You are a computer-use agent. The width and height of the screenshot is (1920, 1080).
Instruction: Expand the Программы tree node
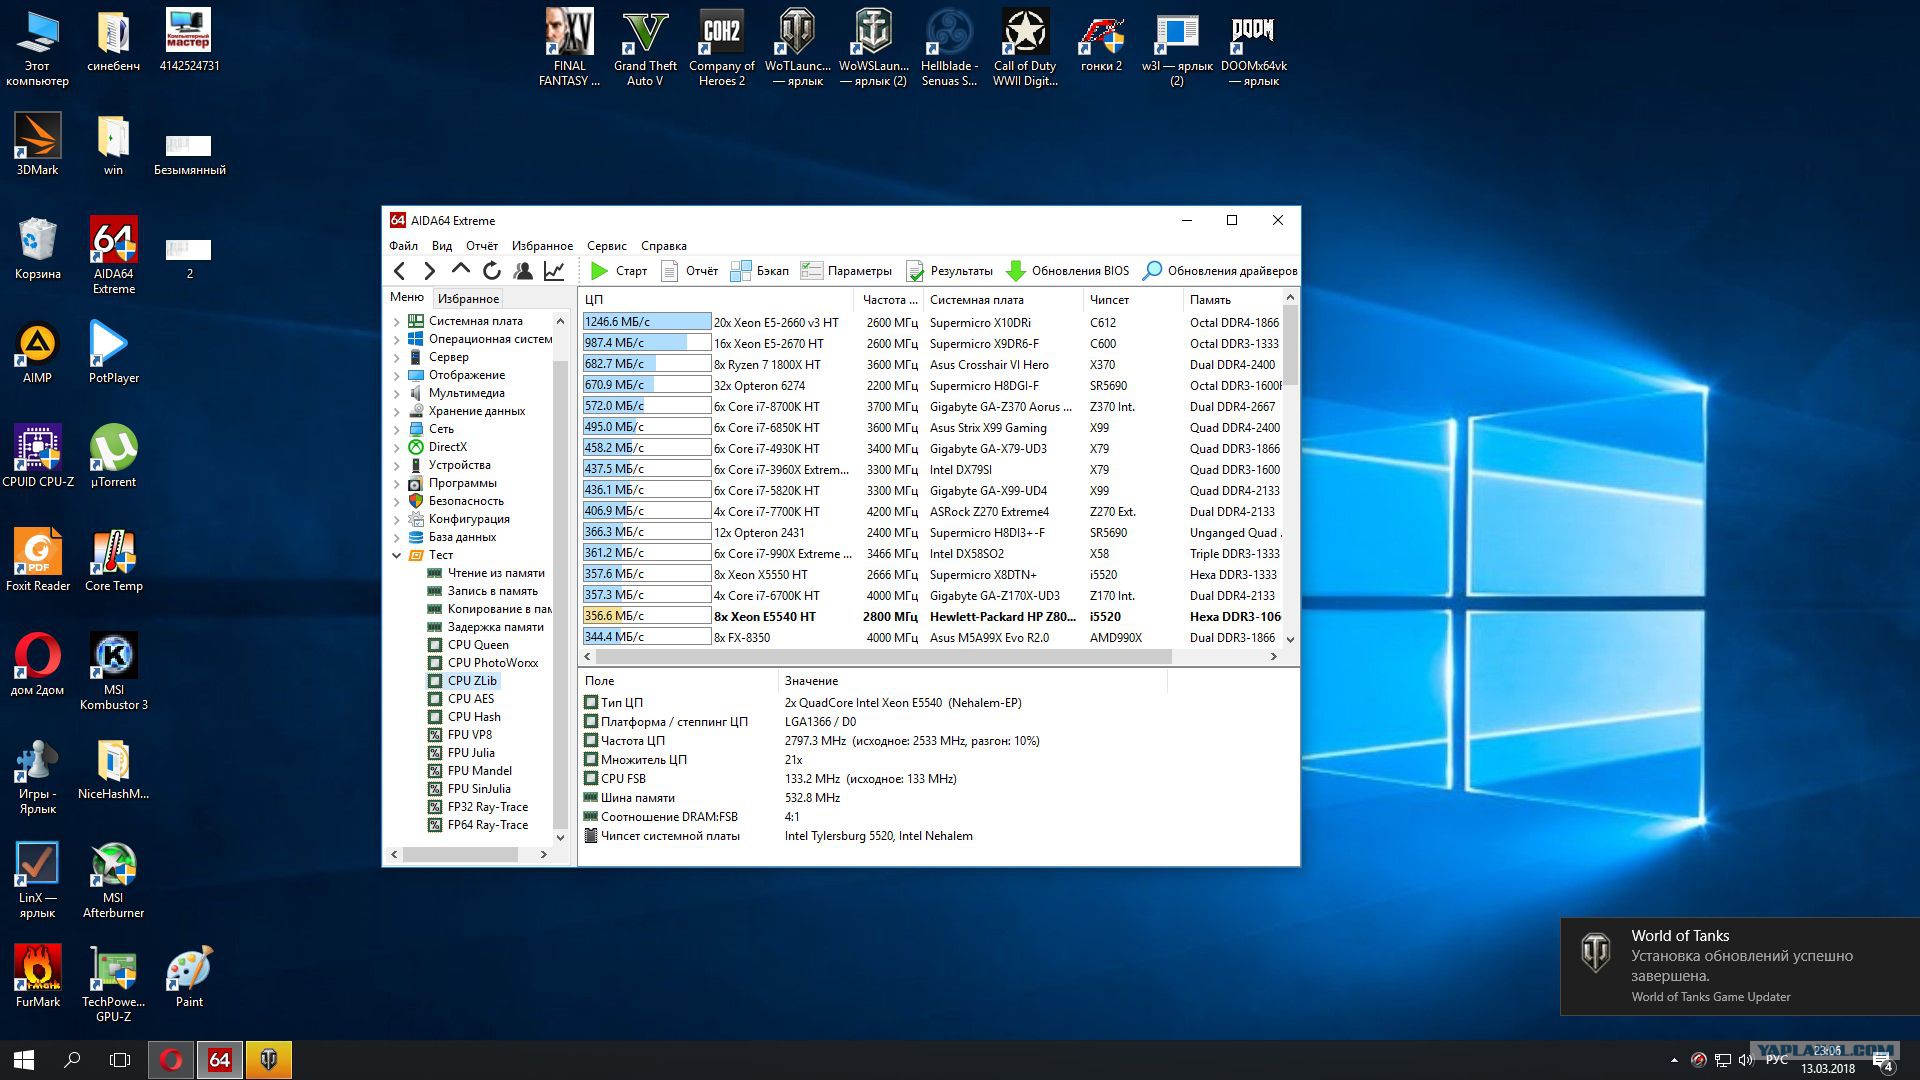(x=396, y=484)
